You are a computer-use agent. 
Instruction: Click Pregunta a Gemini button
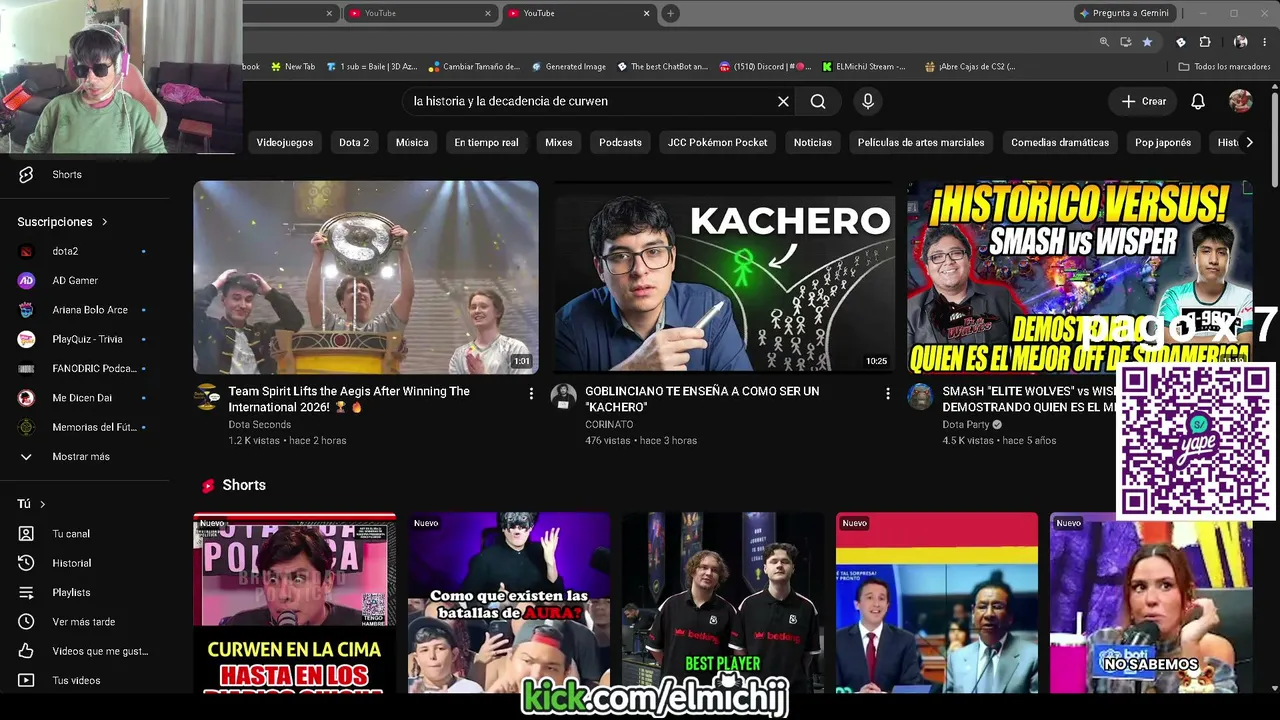pyautogui.click(x=1124, y=13)
